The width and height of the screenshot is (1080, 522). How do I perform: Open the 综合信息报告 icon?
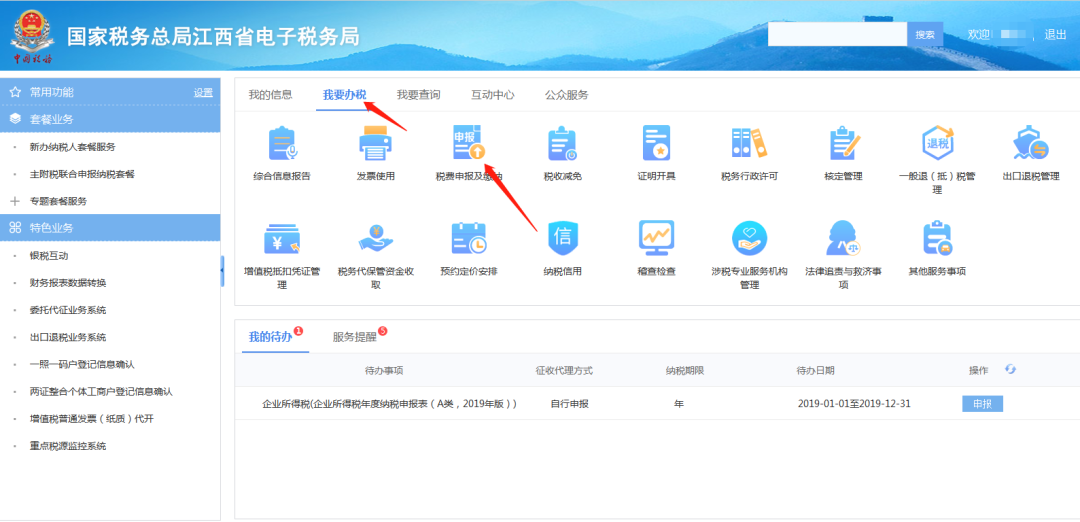pyautogui.click(x=282, y=145)
